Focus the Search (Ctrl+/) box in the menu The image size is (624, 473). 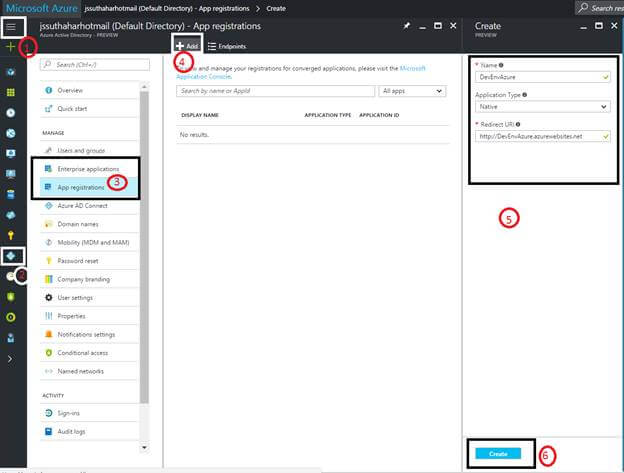coord(95,64)
